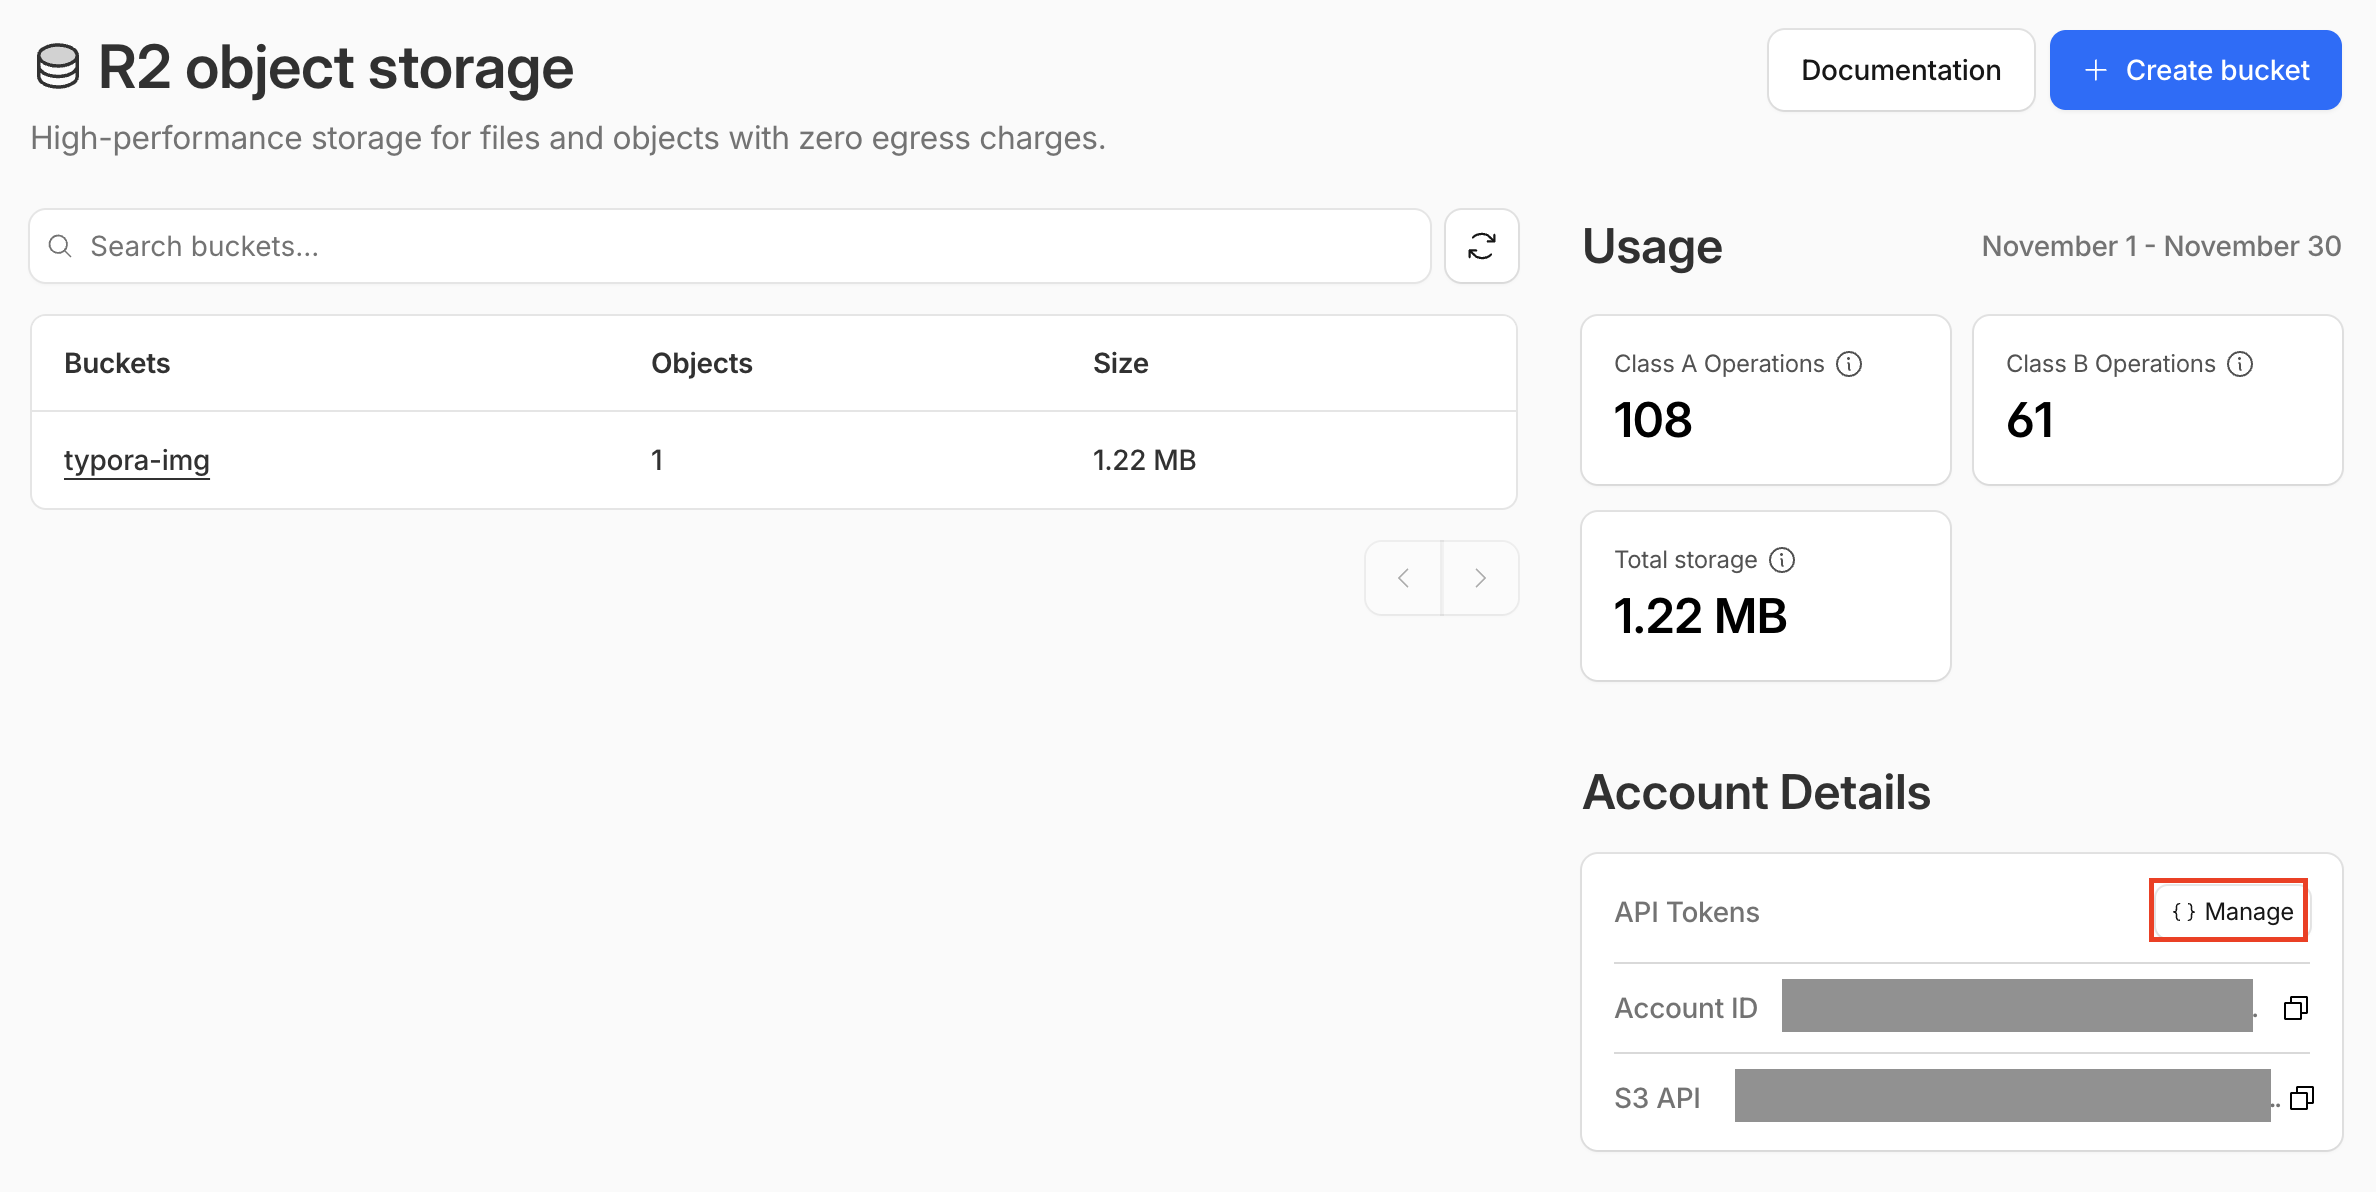This screenshot has width=2376, height=1192.
Task: Go to next page of buckets
Action: [x=1480, y=578]
